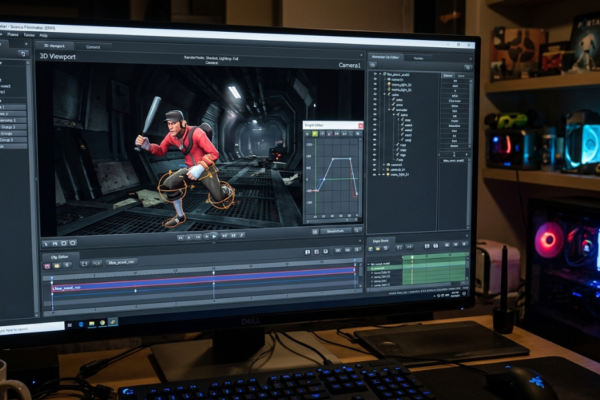Image resolution: width=600 pixels, height=400 pixels.
Task: Open the Camera1 camera selector in viewport
Action: tap(349, 65)
